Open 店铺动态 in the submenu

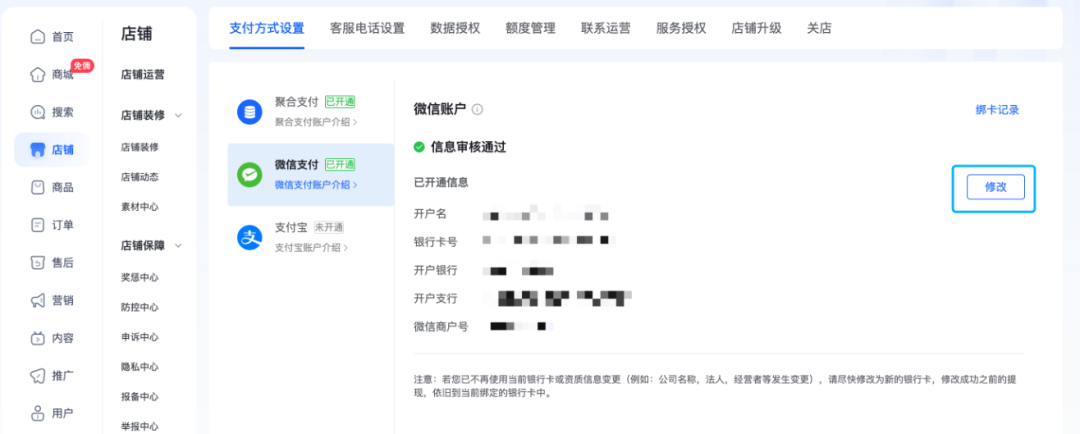(x=140, y=177)
